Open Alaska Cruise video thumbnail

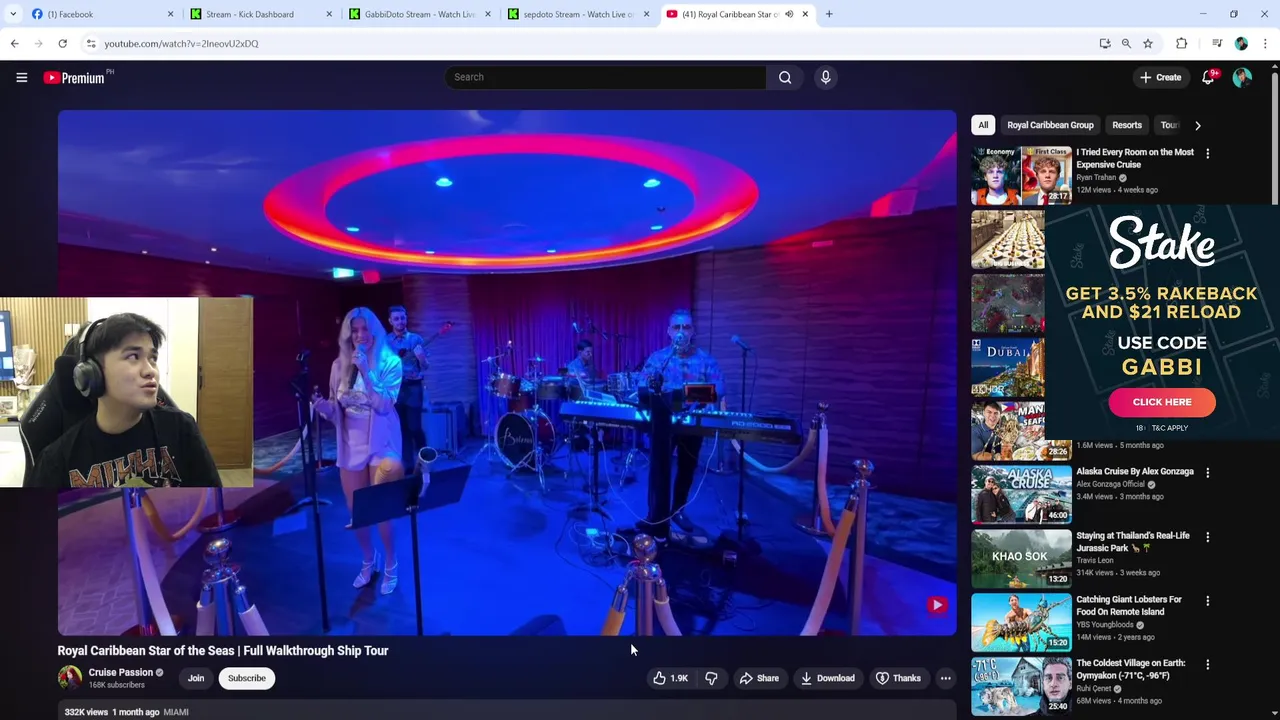pos(1021,494)
